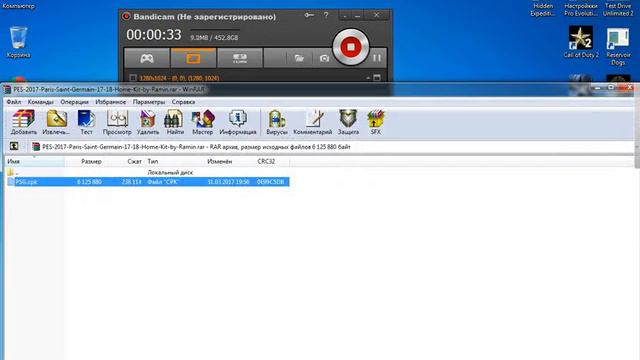Click the Bandicam red logo icon in title
This screenshot has height=360, width=640.
pos(126,16)
